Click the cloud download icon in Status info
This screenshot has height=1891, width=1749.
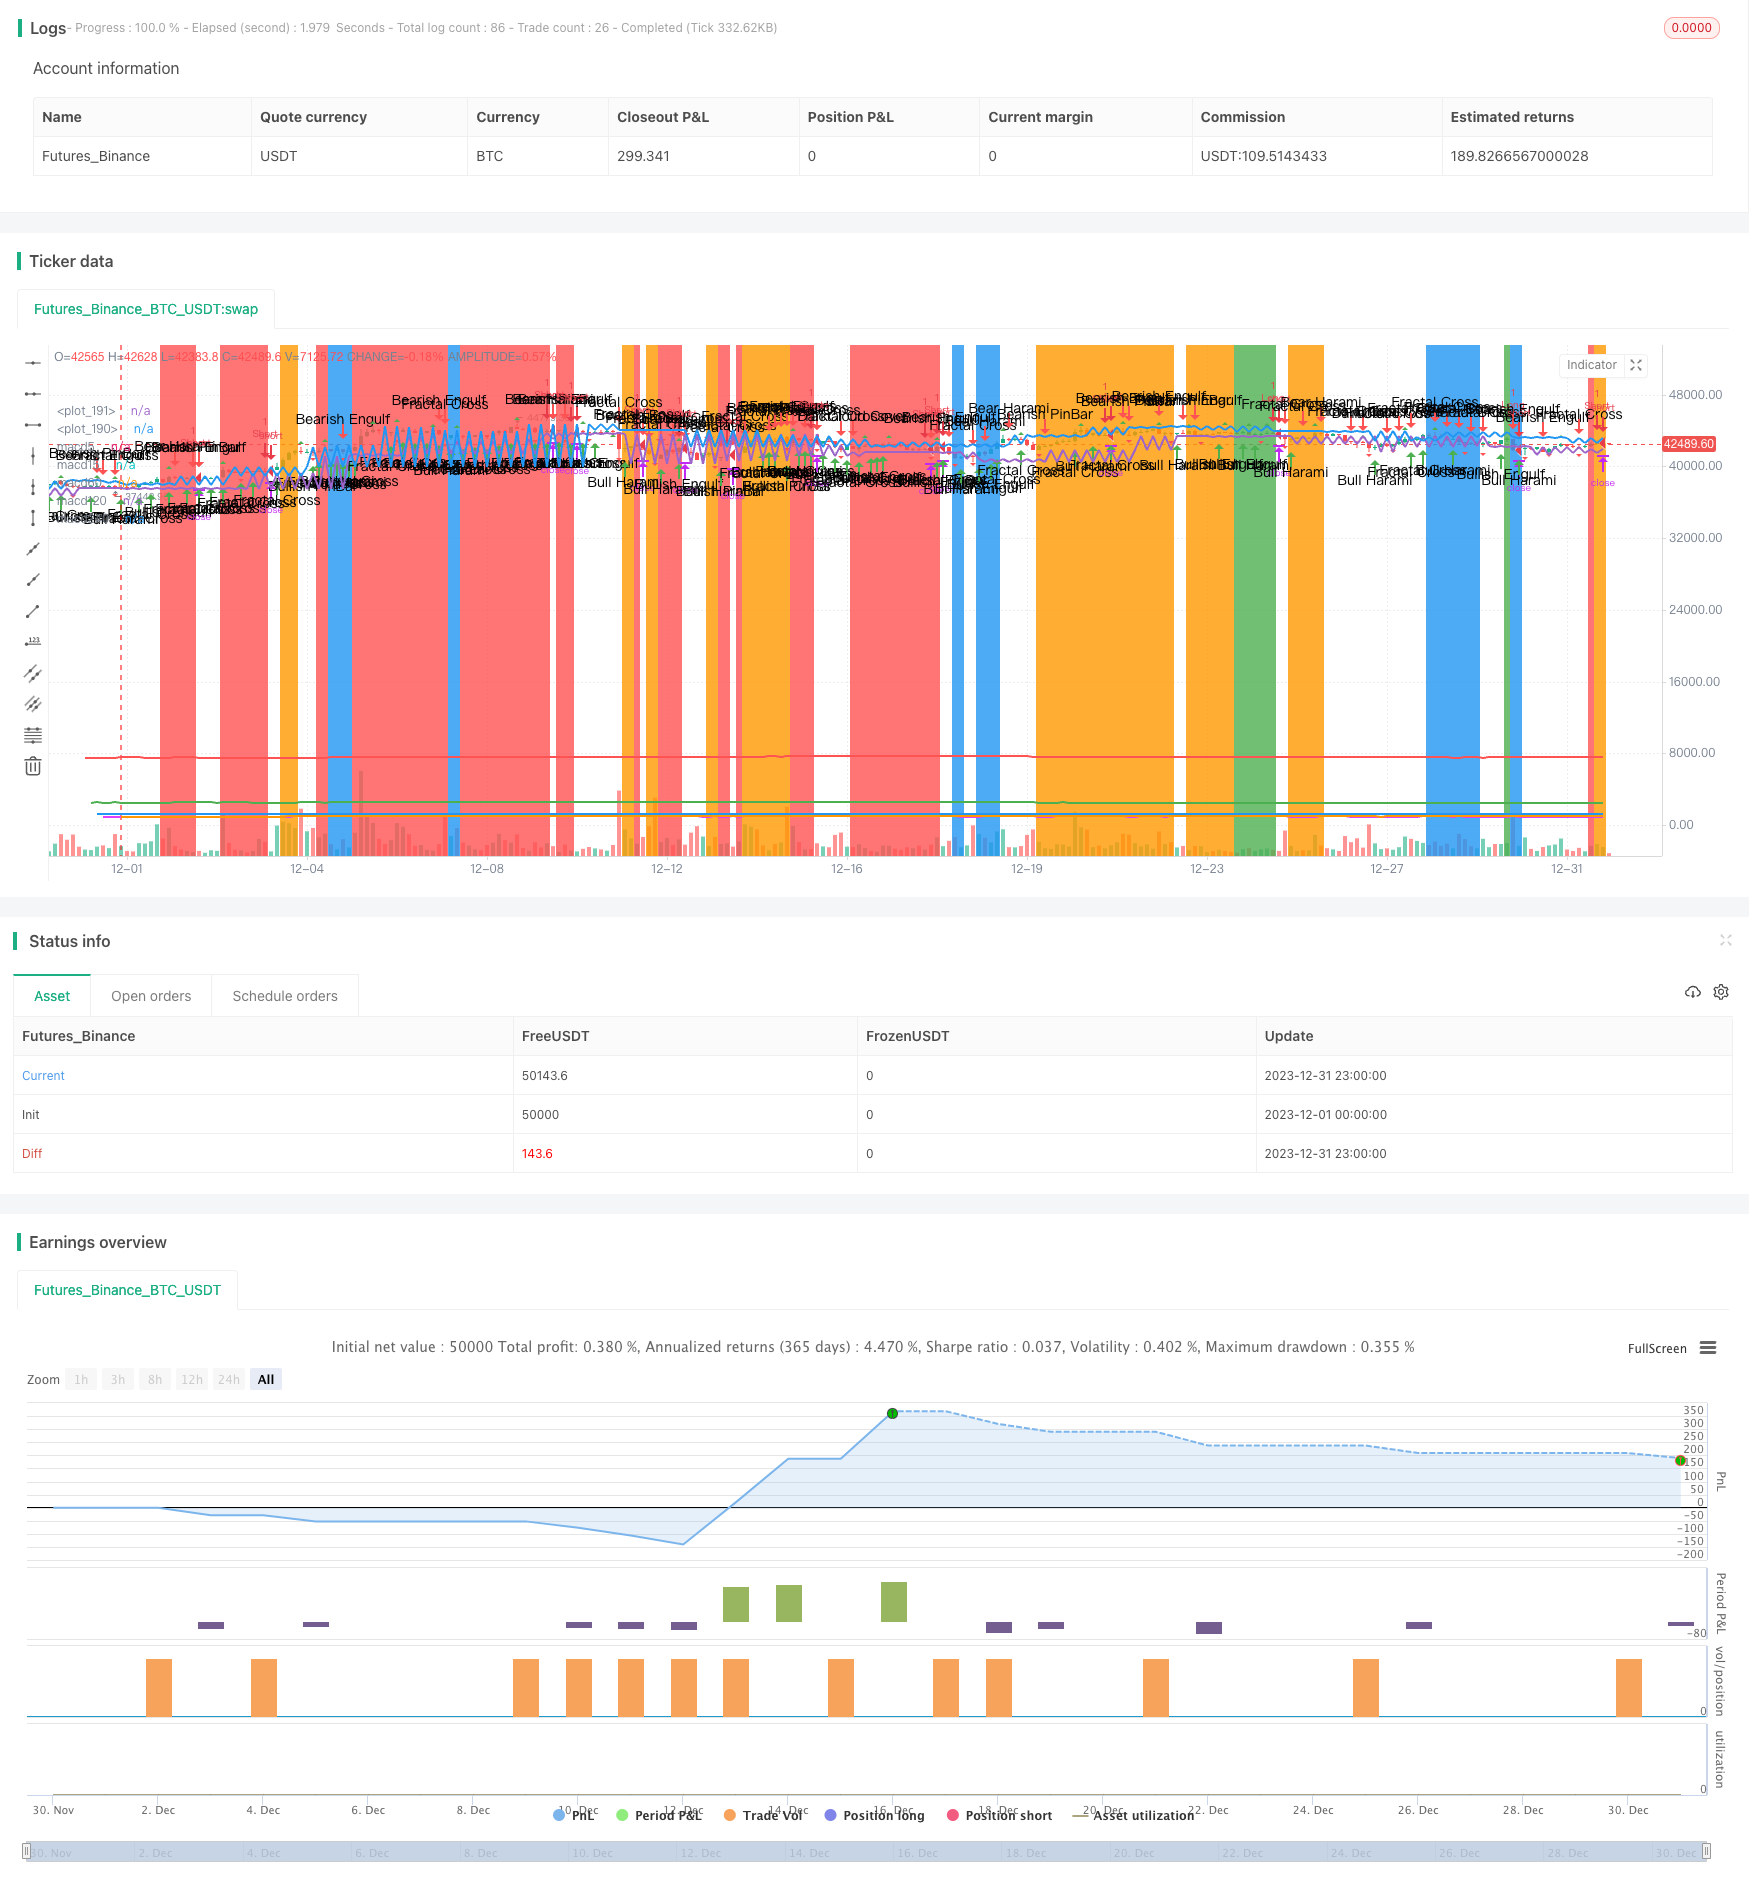(1692, 992)
